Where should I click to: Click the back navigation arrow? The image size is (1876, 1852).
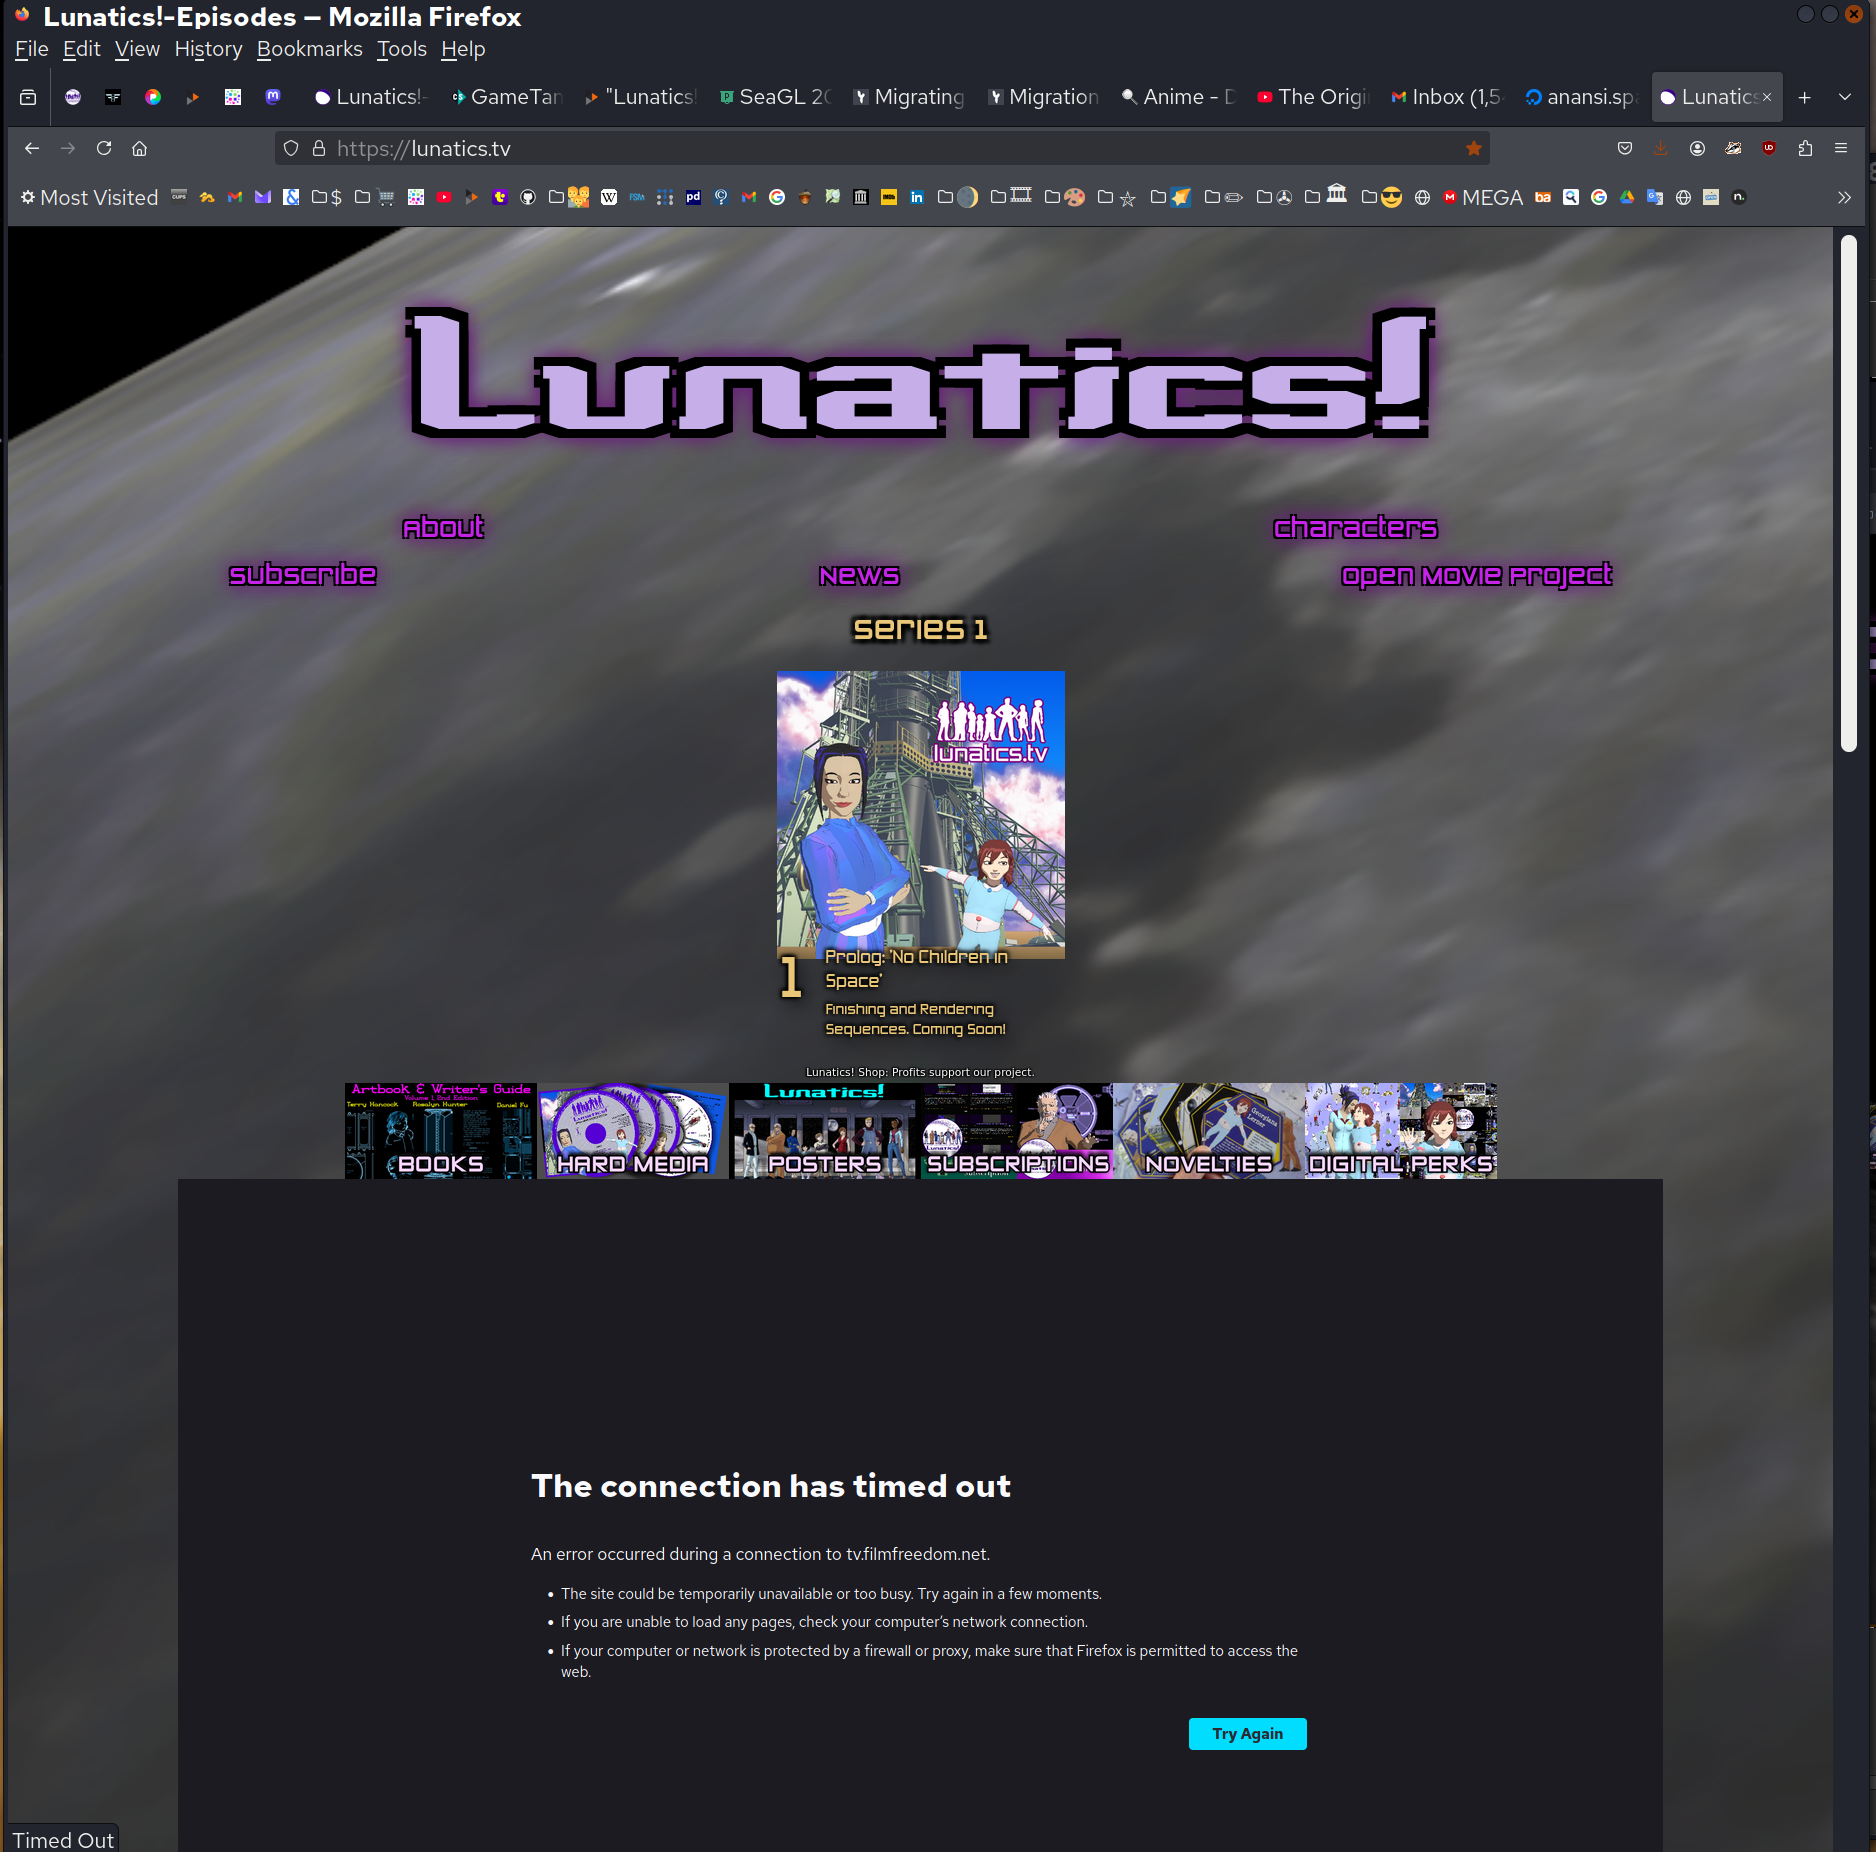click(x=32, y=148)
